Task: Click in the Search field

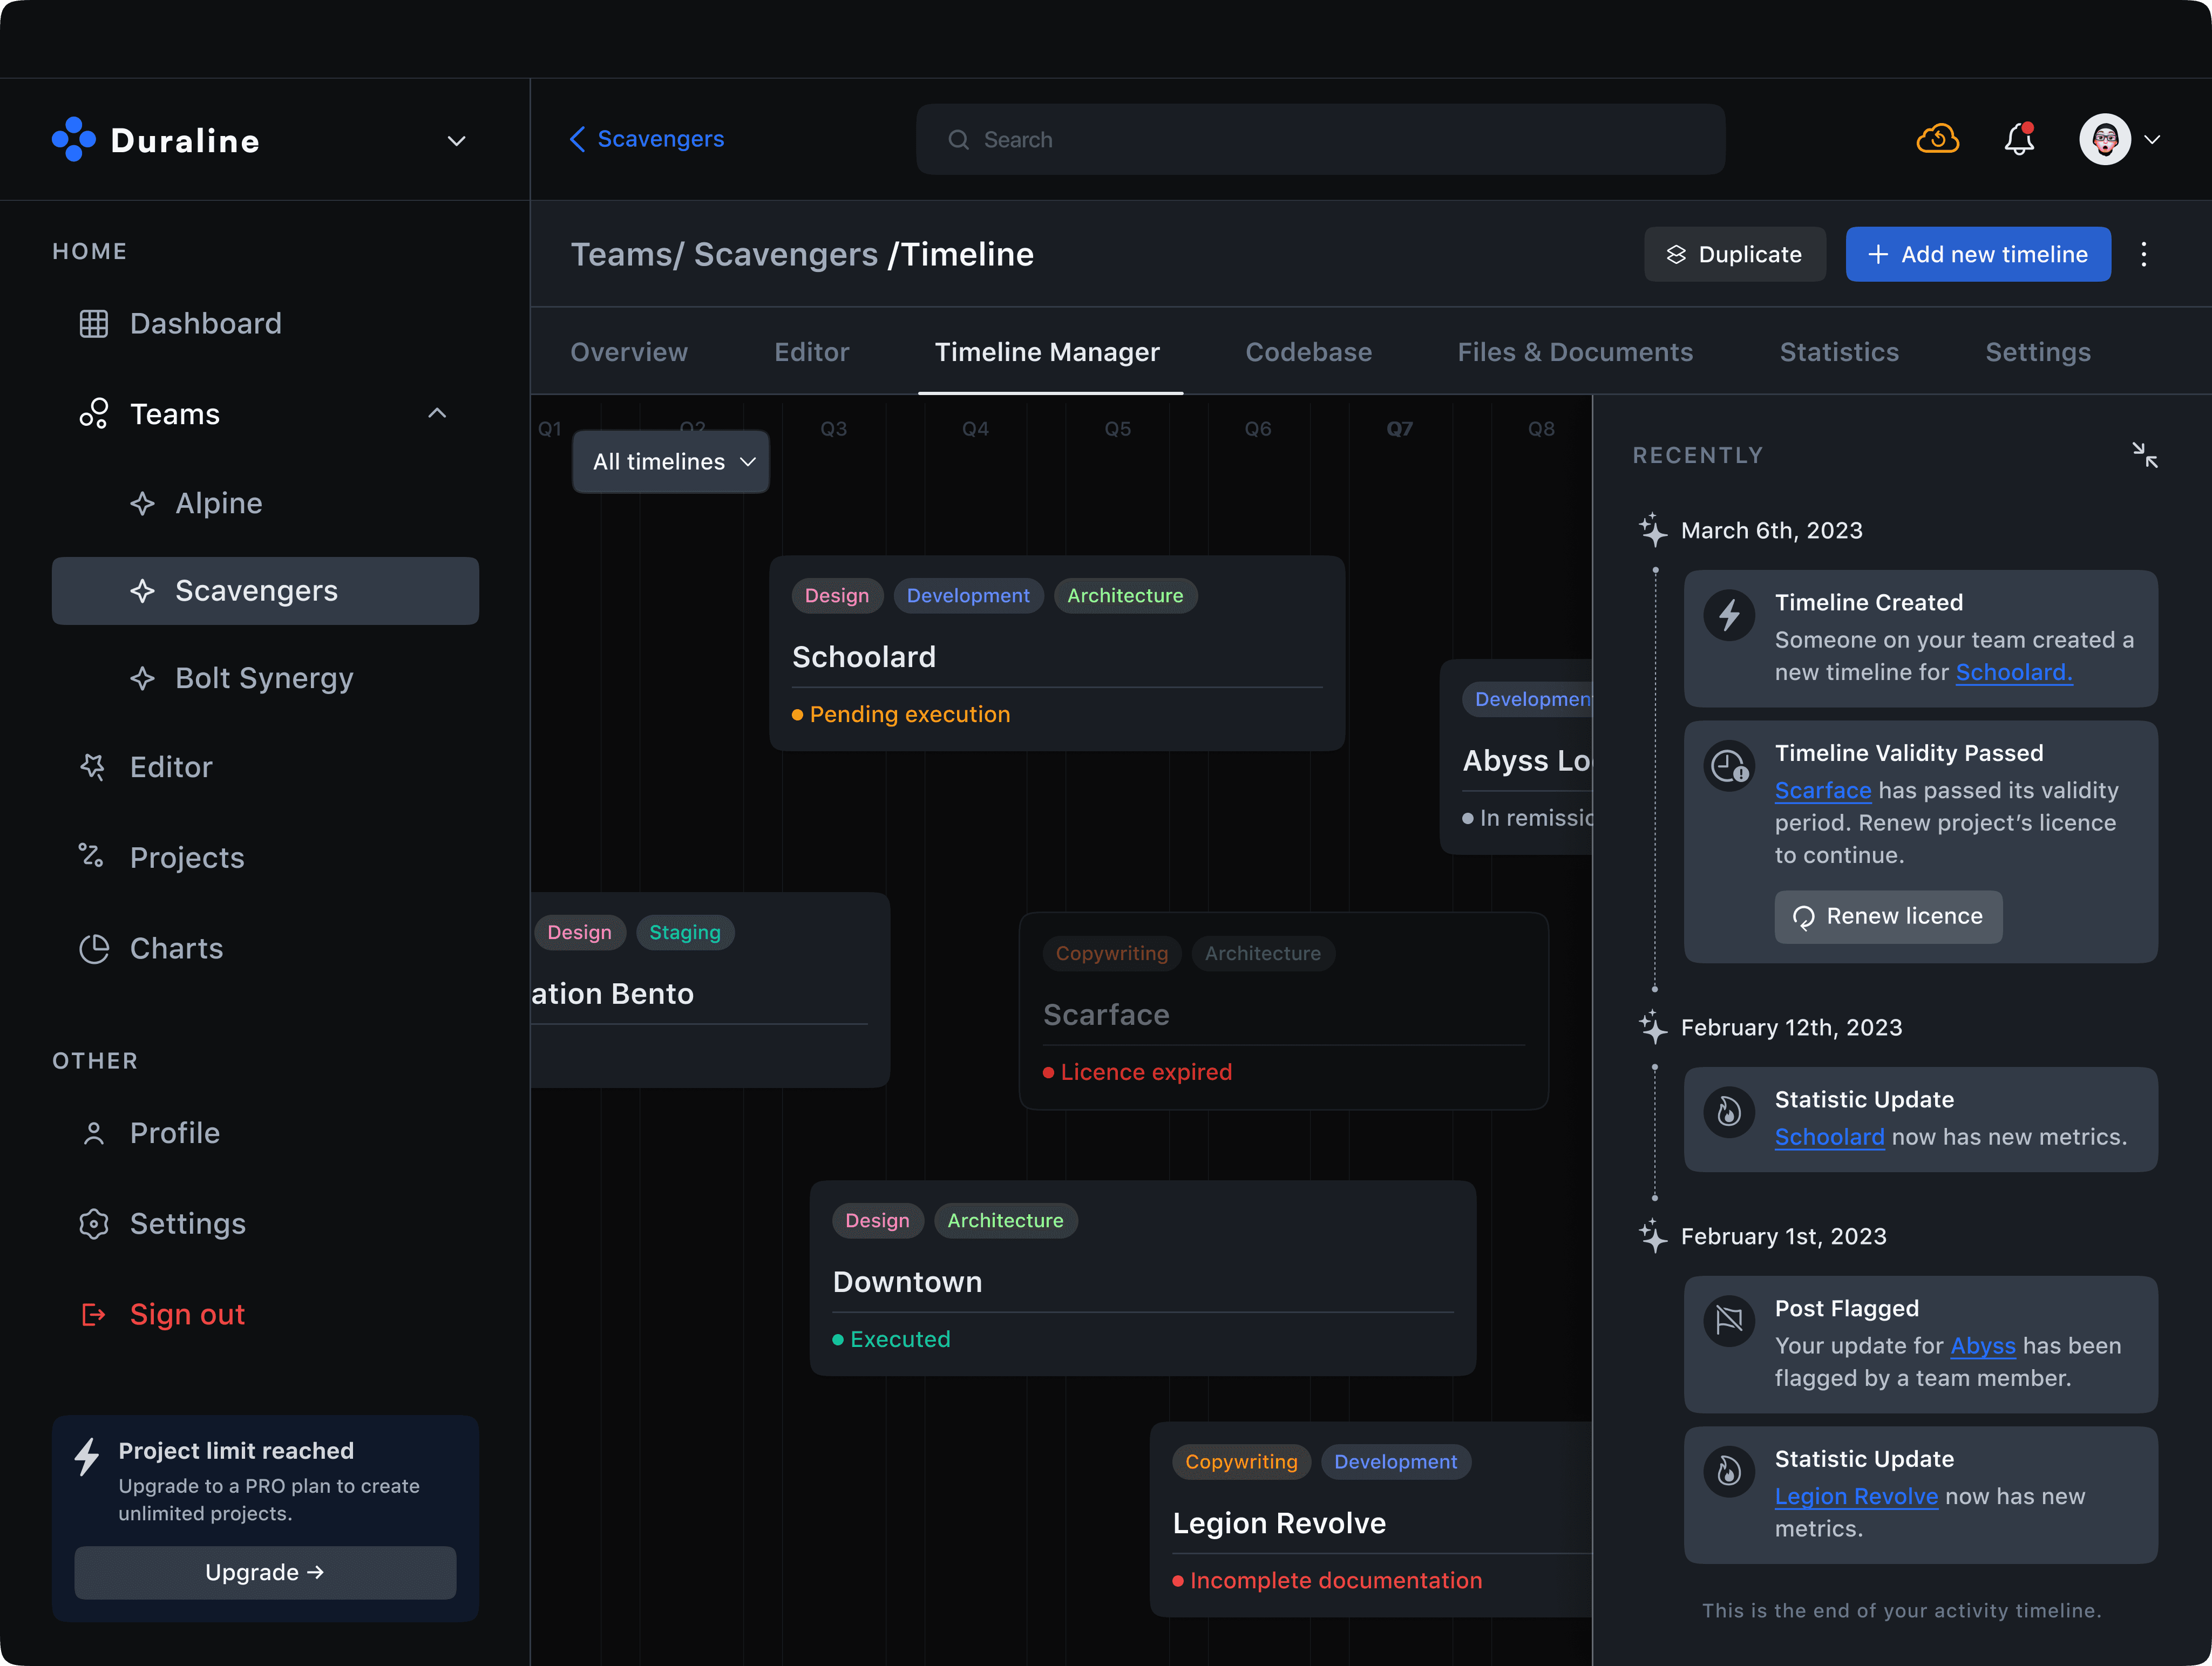Action: click(x=1320, y=140)
